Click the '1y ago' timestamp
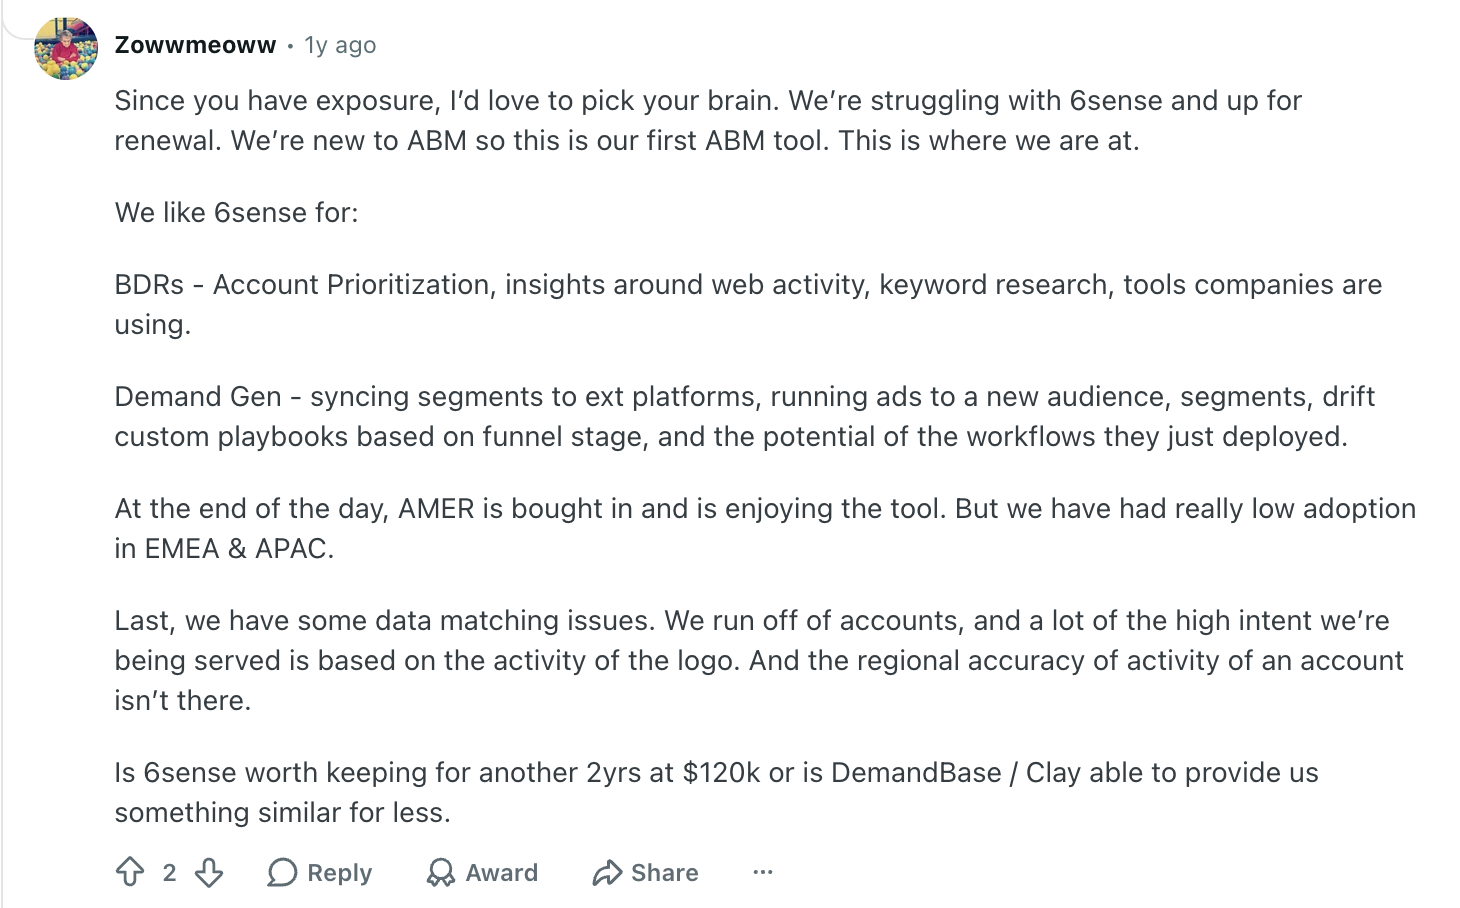Image resolution: width=1460 pixels, height=908 pixels. point(340,45)
